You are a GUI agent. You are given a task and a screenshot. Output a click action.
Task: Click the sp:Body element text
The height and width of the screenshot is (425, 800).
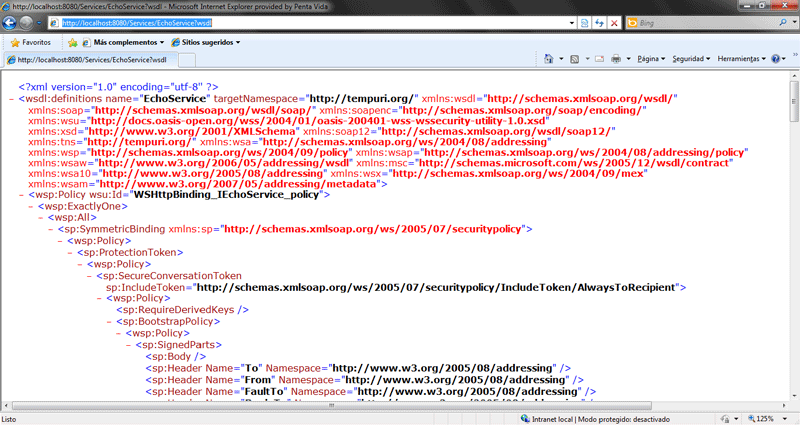pos(176,357)
